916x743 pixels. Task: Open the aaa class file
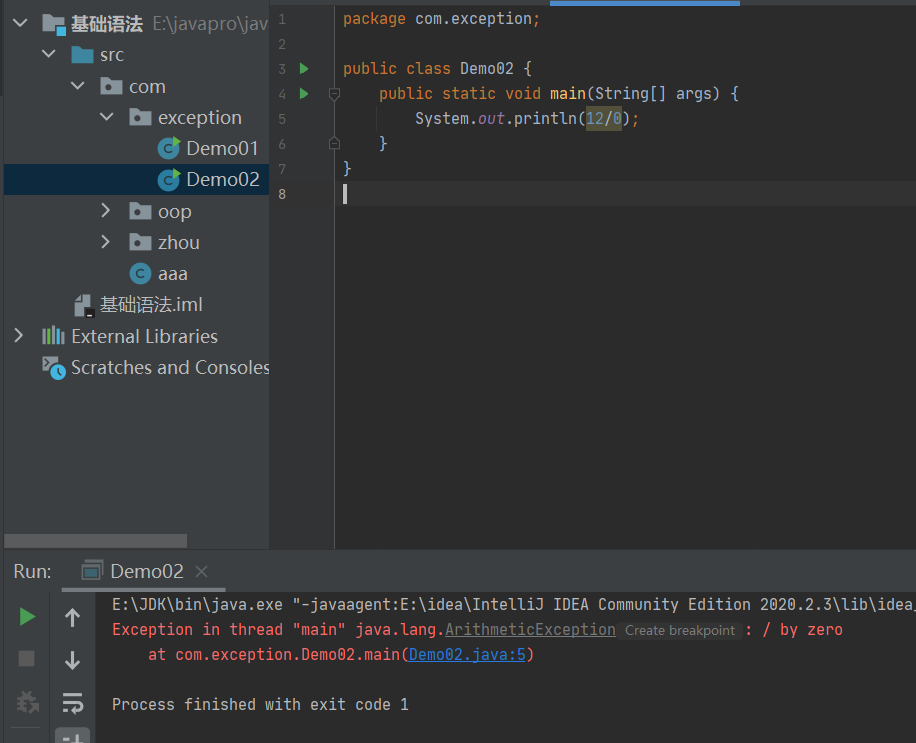coord(173,273)
